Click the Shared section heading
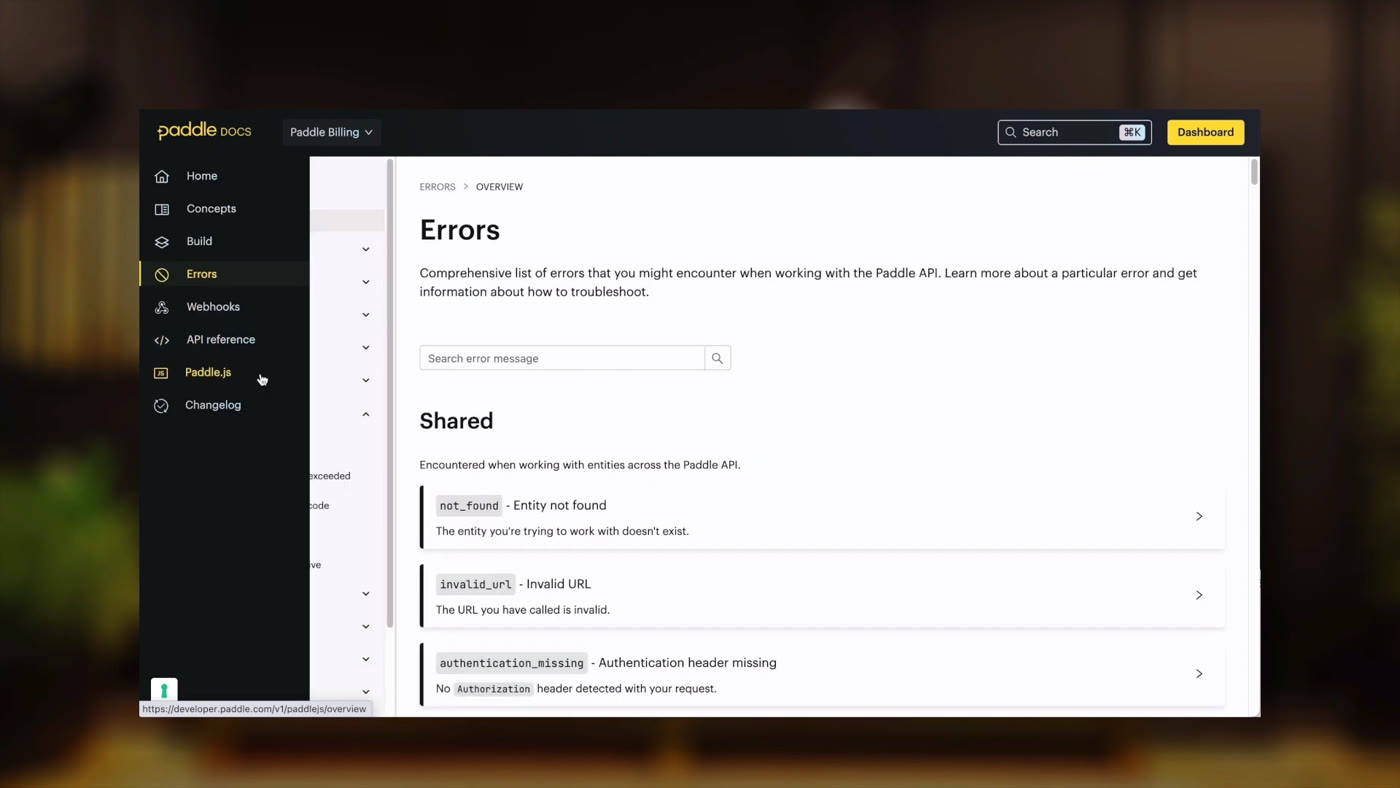The width and height of the screenshot is (1400, 788). pyautogui.click(x=456, y=421)
